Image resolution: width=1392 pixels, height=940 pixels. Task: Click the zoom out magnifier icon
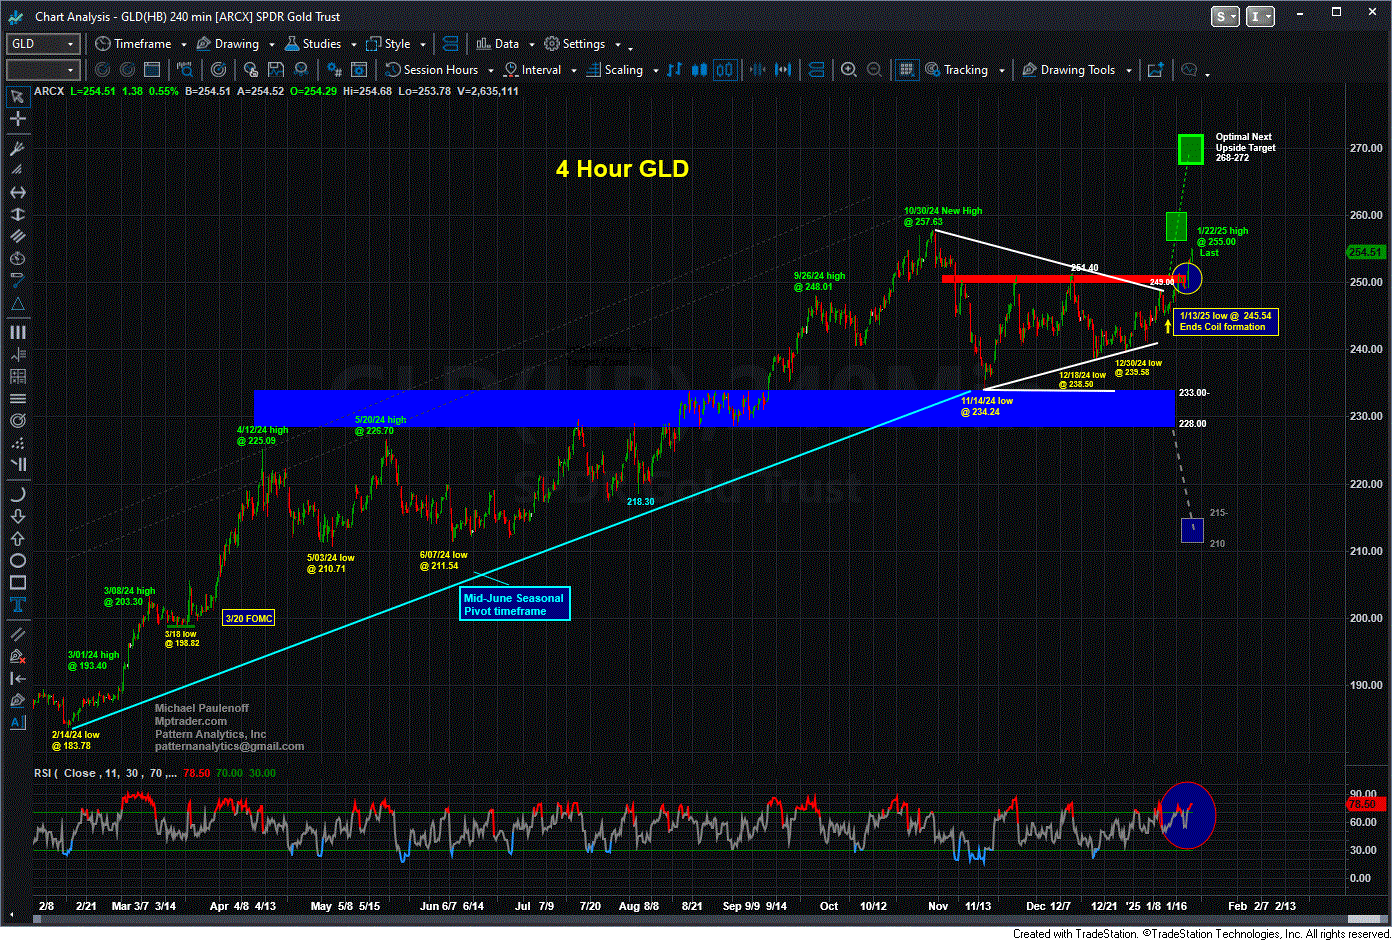[x=874, y=70]
